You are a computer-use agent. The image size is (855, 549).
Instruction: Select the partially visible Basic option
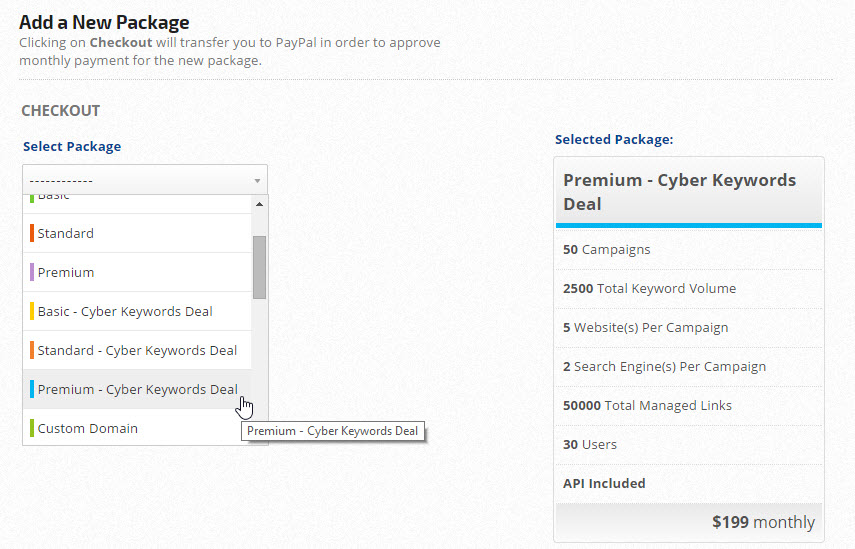tap(54, 197)
